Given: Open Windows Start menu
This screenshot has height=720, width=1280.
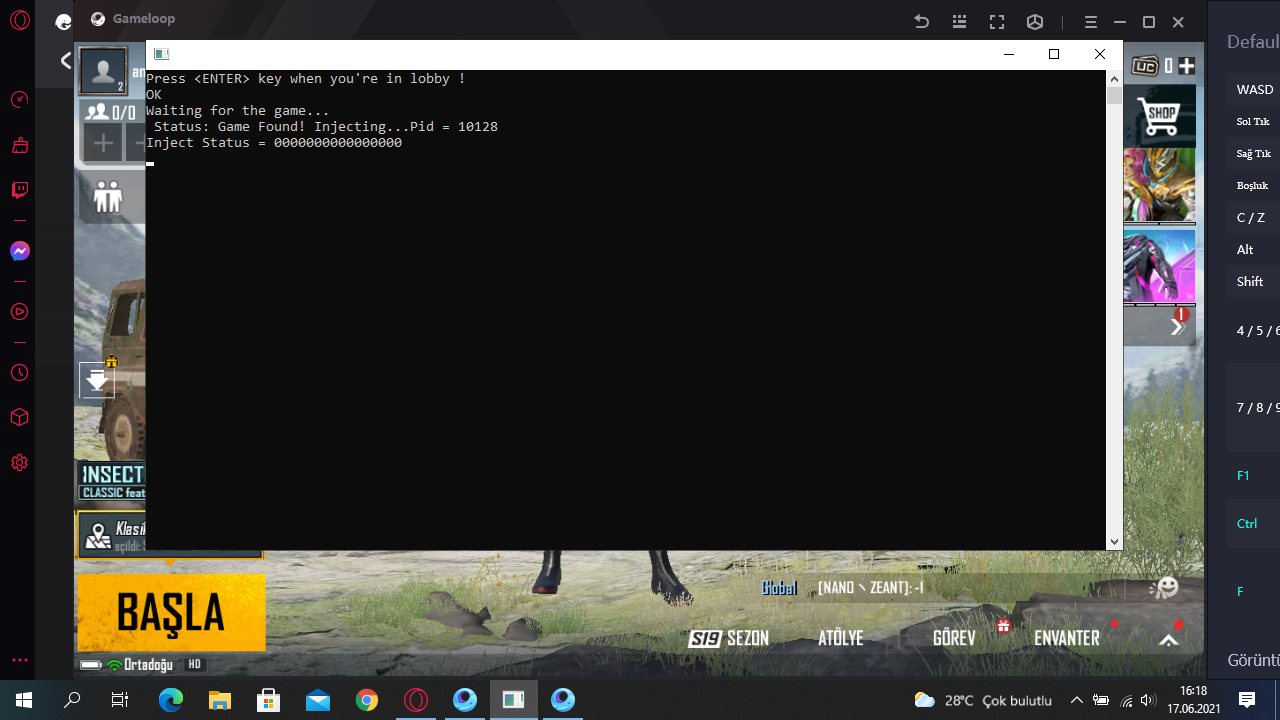Looking at the screenshot, I should 23,700.
